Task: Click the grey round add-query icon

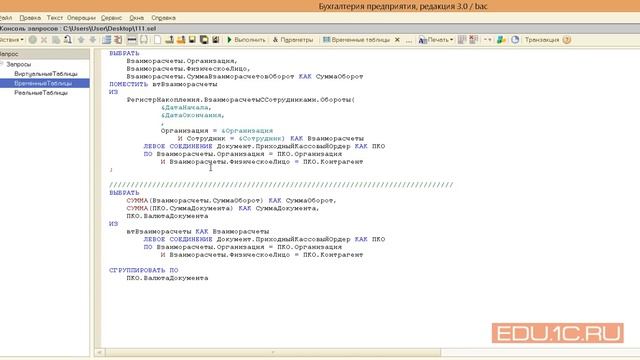Action: pos(33,40)
